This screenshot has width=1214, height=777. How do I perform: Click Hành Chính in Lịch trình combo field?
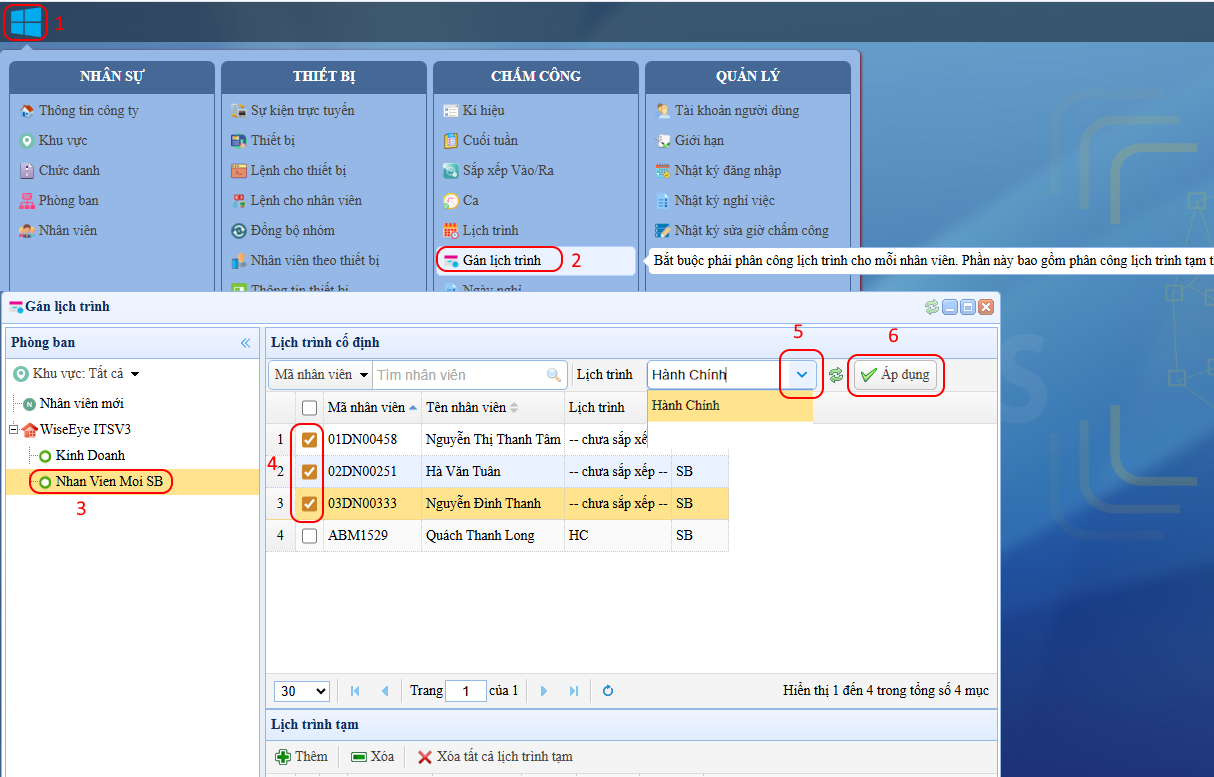tap(717, 375)
